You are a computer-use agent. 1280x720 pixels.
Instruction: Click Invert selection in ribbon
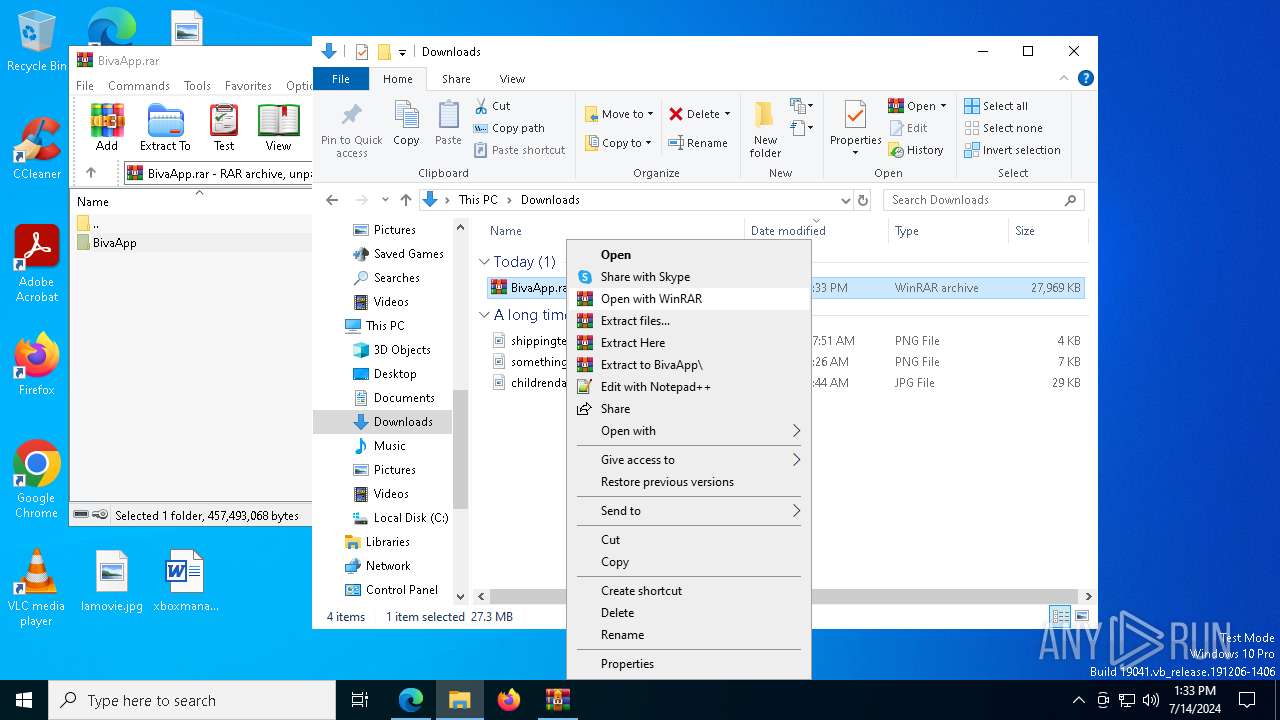coord(1012,150)
